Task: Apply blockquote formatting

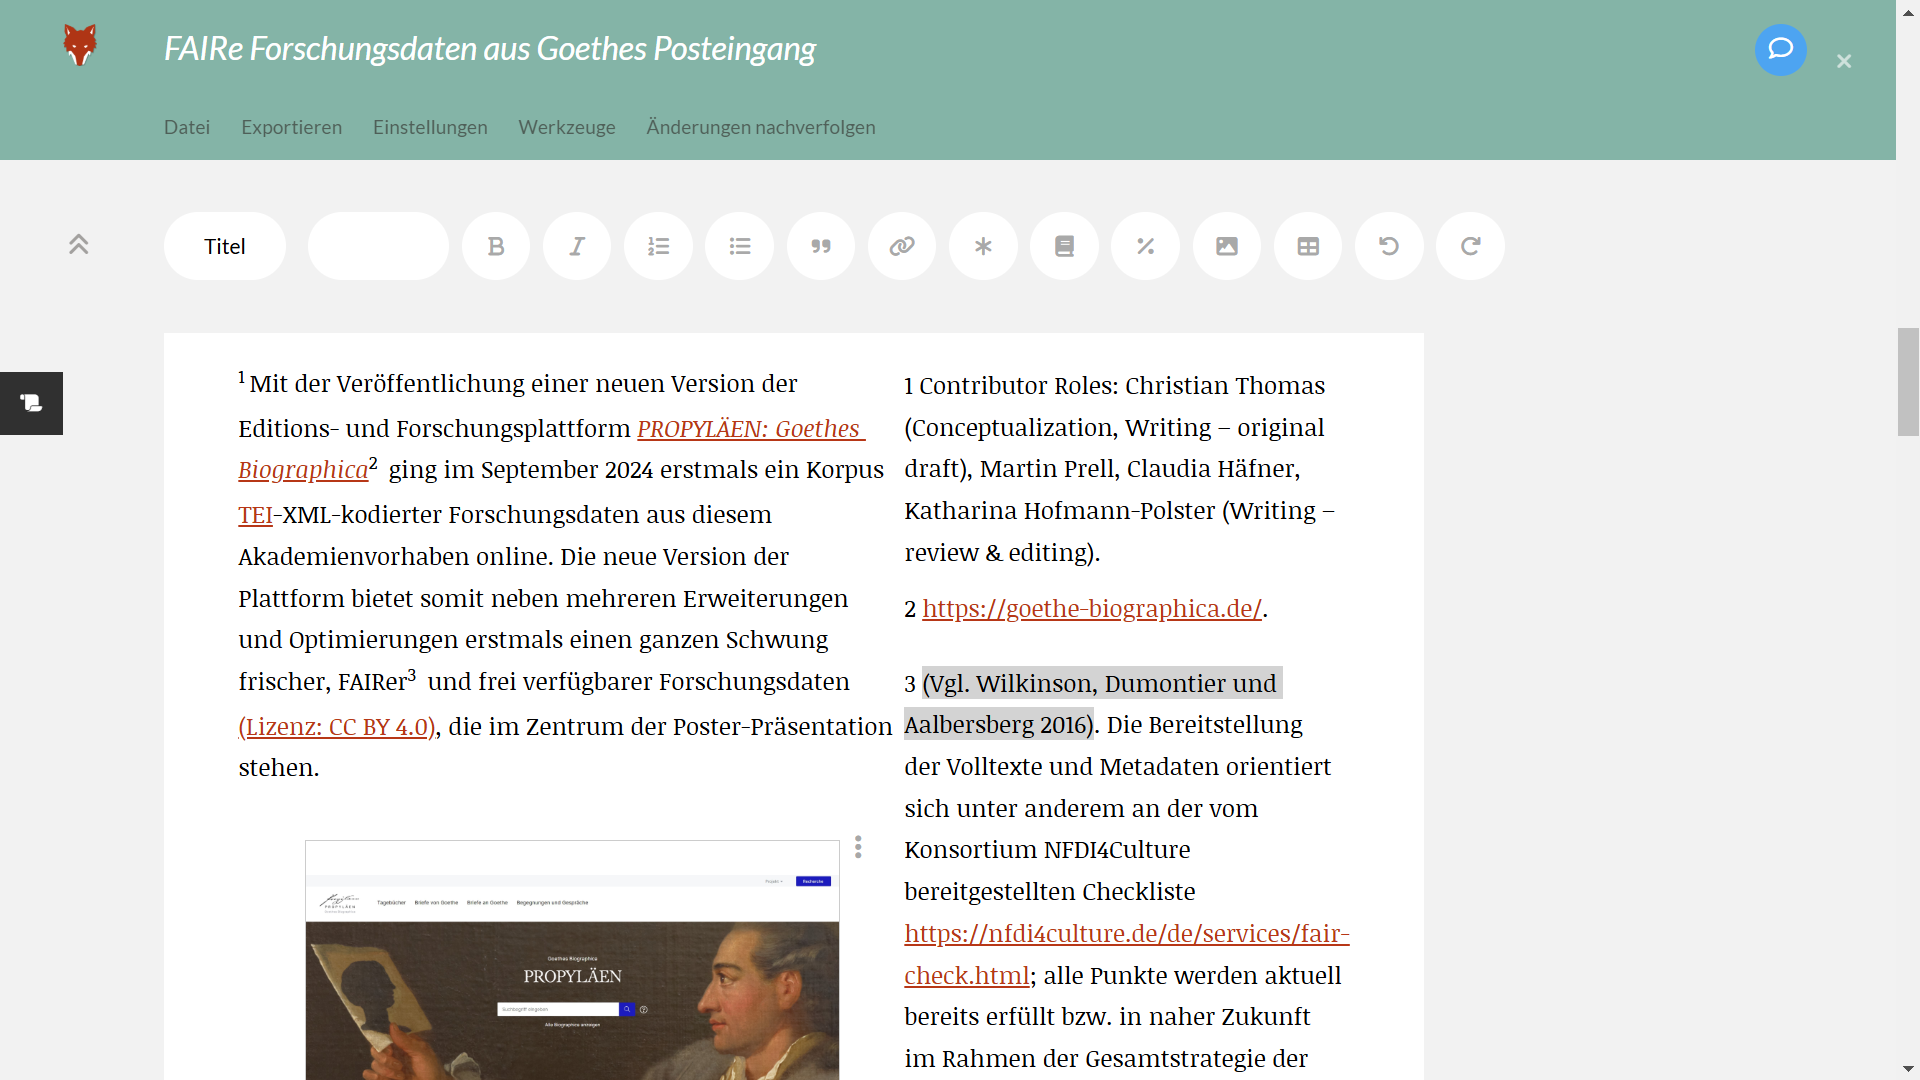Action: tap(821, 246)
